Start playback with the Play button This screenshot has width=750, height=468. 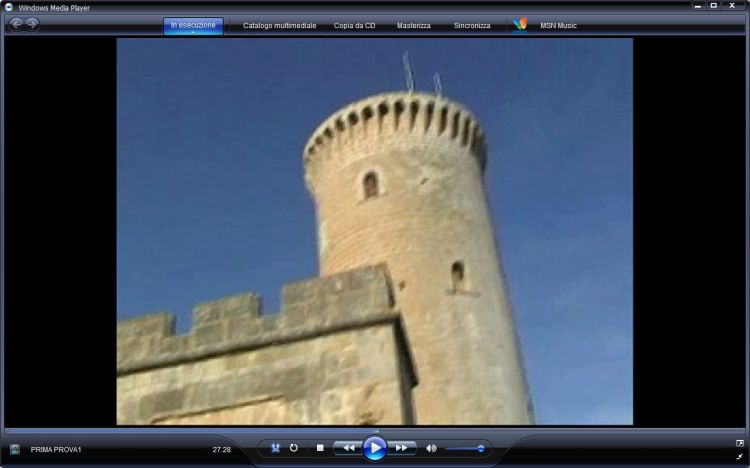[375, 448]
